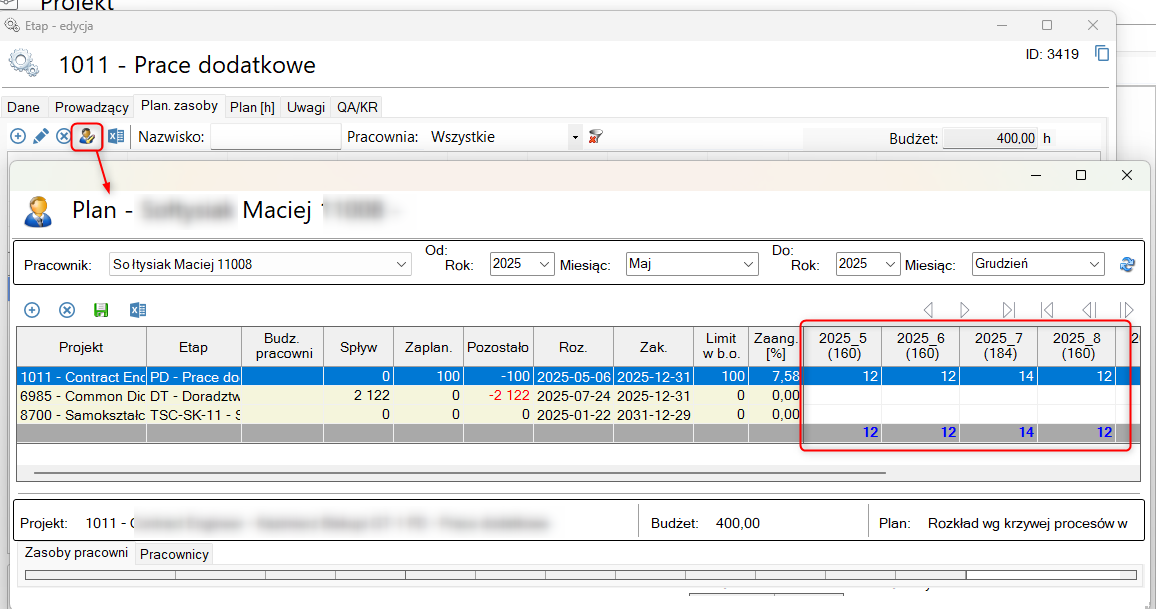The height and width of the screenshot is (609, 1156).
Task: Go to next month arrow
Action: [x=964, y=310]
